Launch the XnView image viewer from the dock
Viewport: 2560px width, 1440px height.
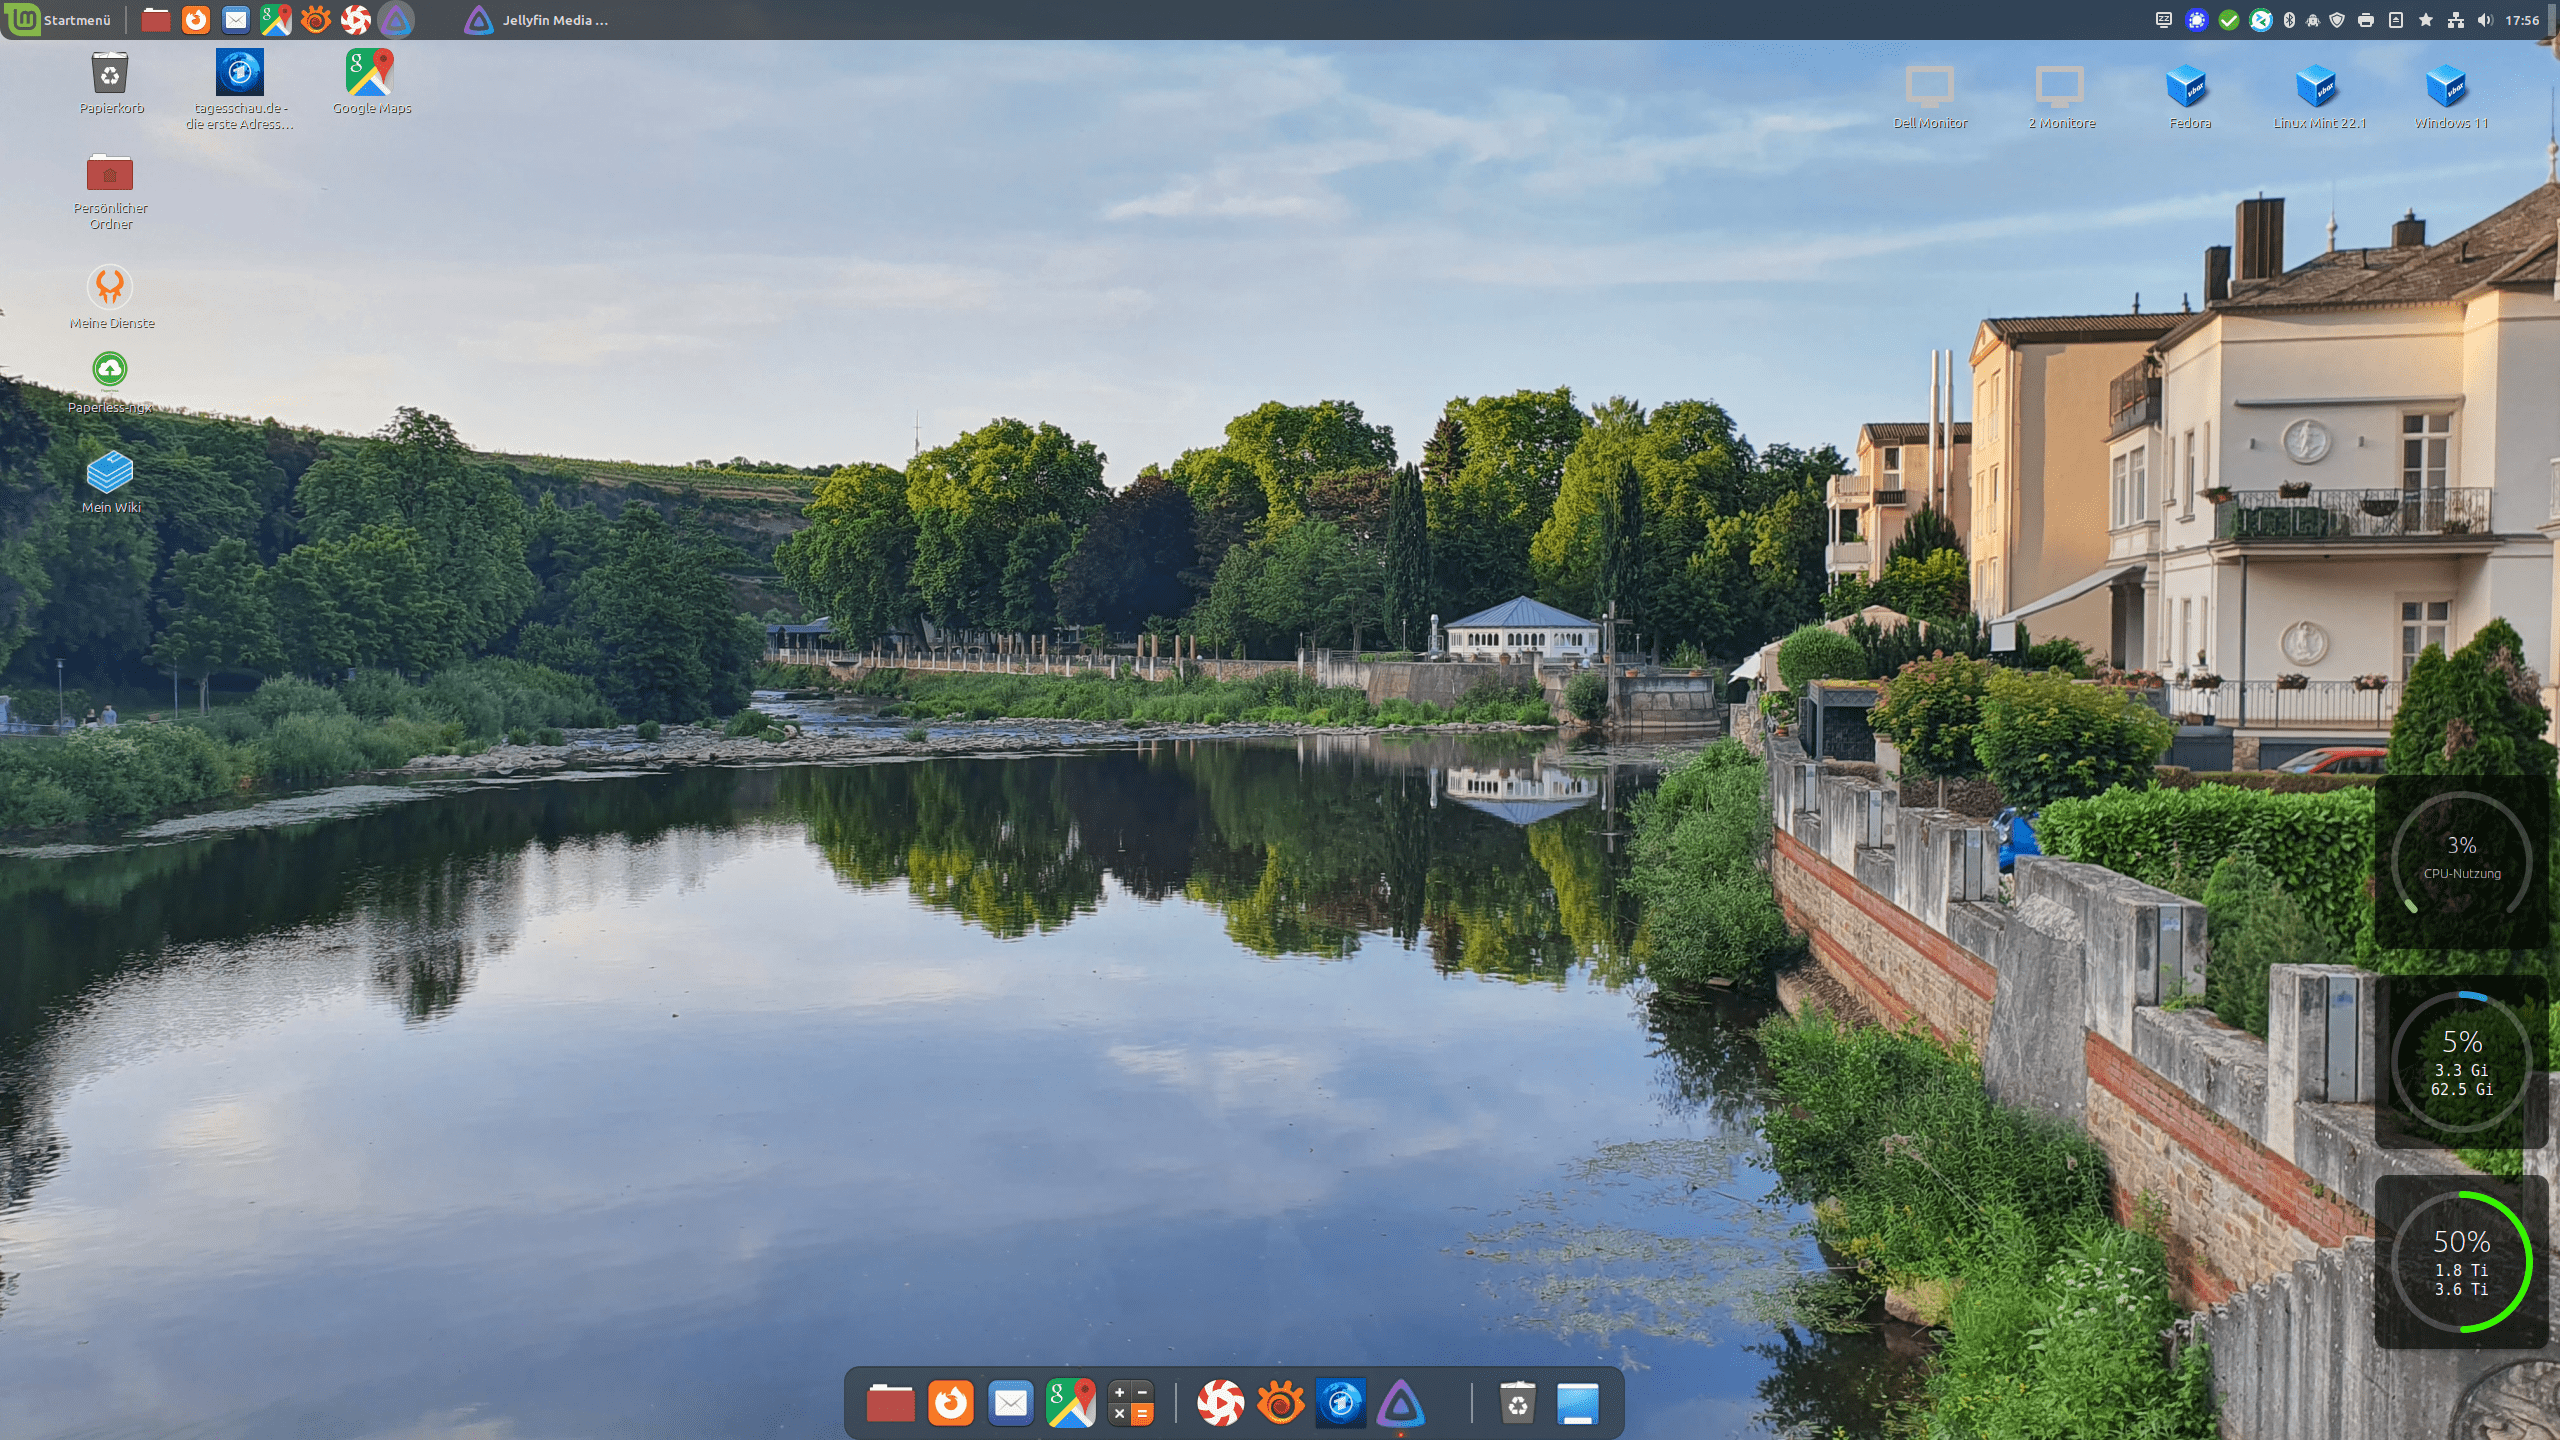point(1282,1403)
